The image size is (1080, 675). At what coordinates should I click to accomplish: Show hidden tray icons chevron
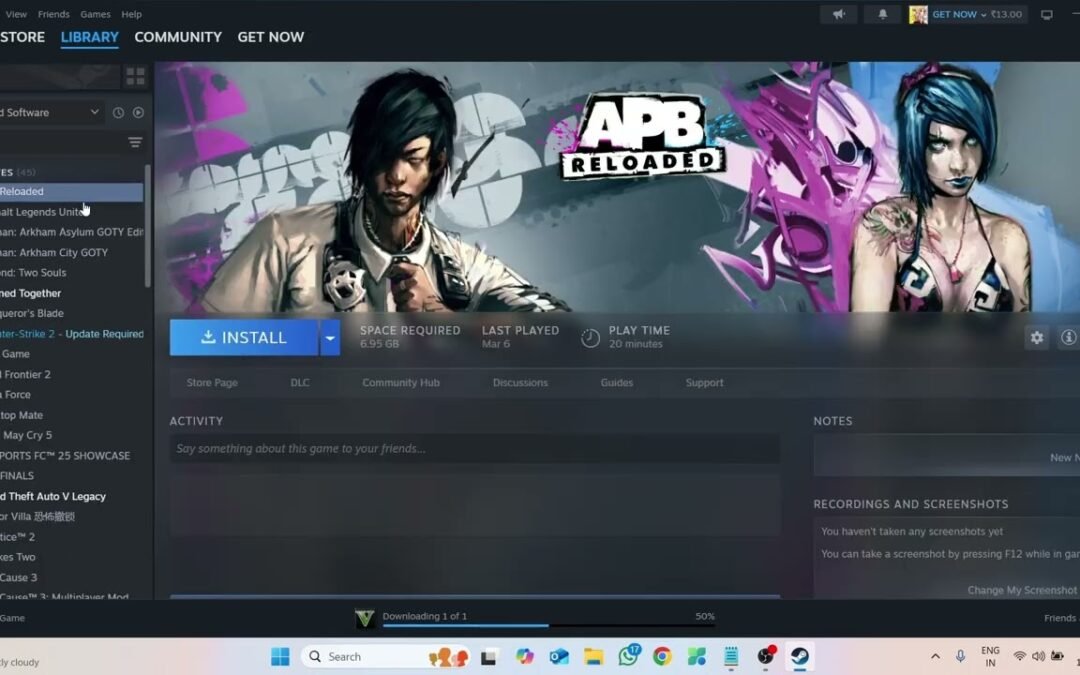[x=935, y=656]
